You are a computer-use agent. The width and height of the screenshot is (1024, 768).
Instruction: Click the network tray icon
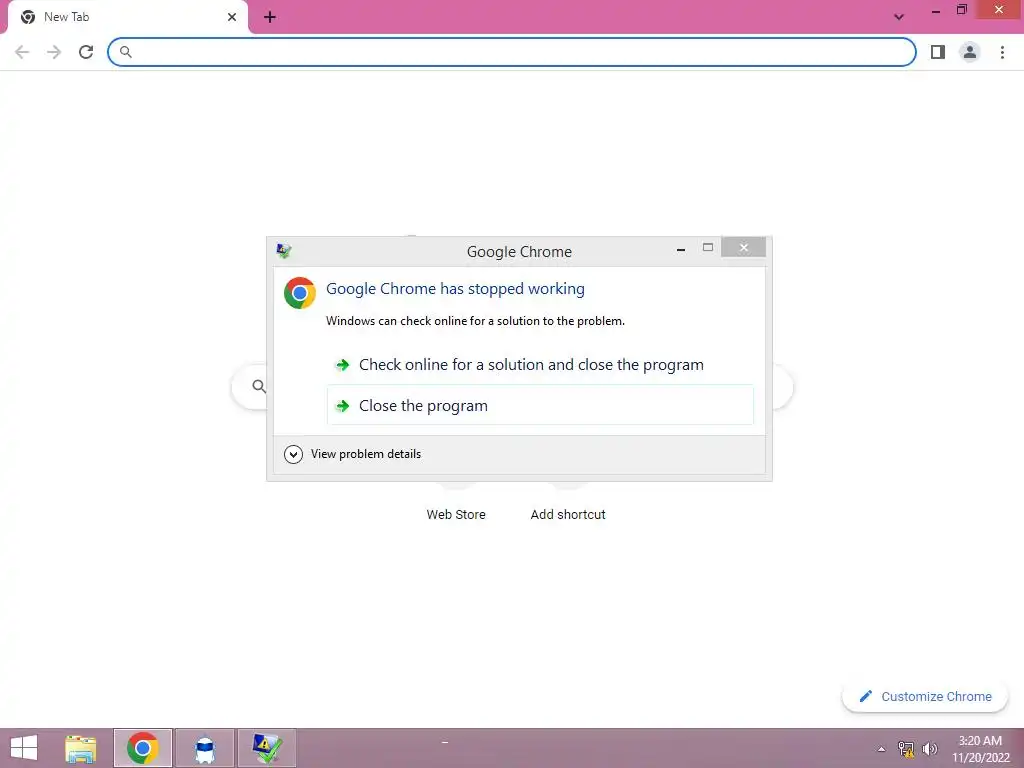pyautogui.click(x=906, y=749)
